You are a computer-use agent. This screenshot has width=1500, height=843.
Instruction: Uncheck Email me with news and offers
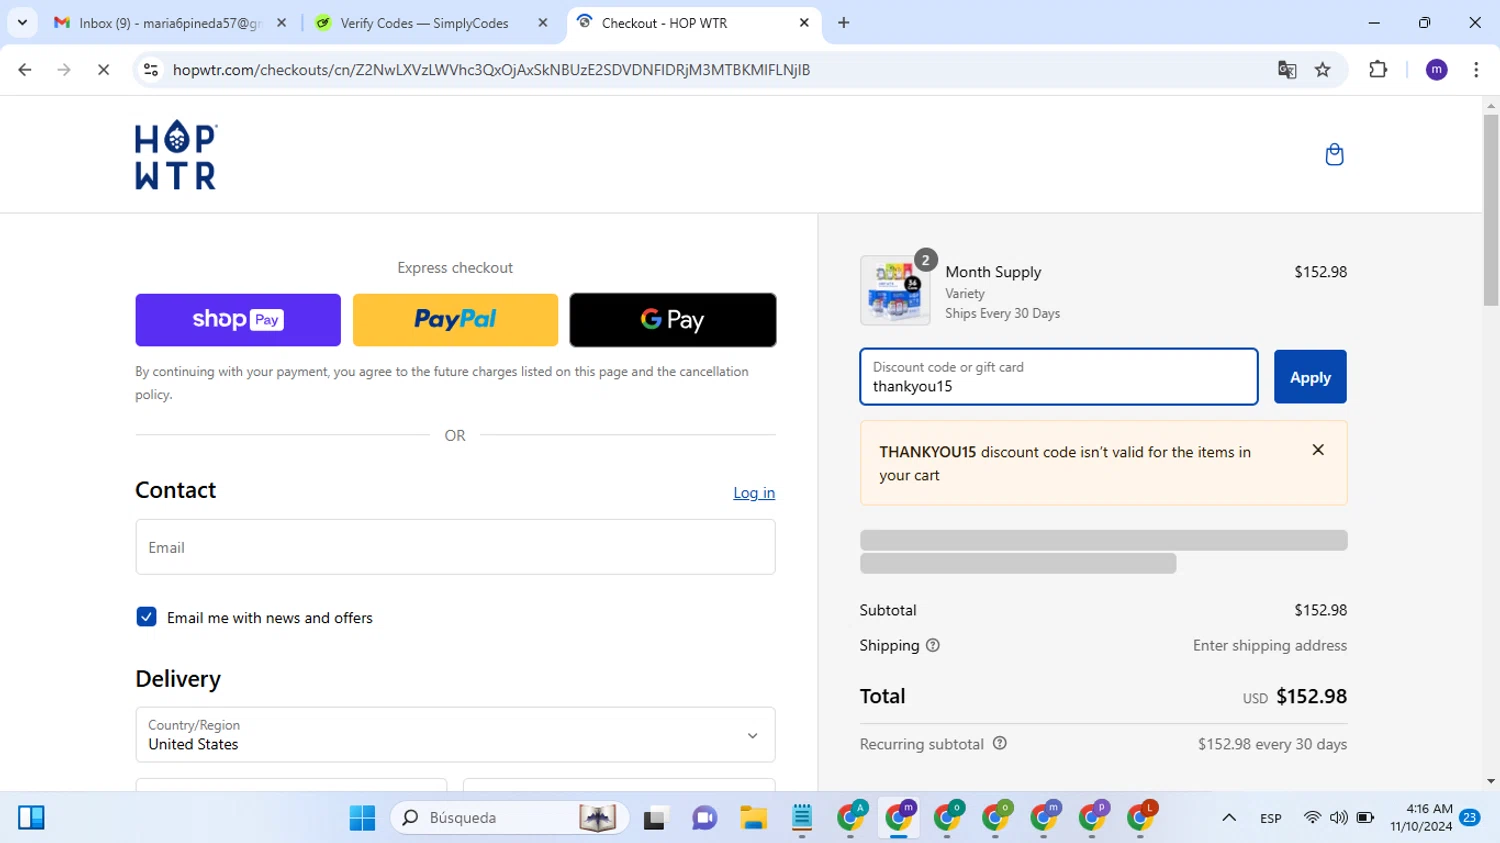146,617
